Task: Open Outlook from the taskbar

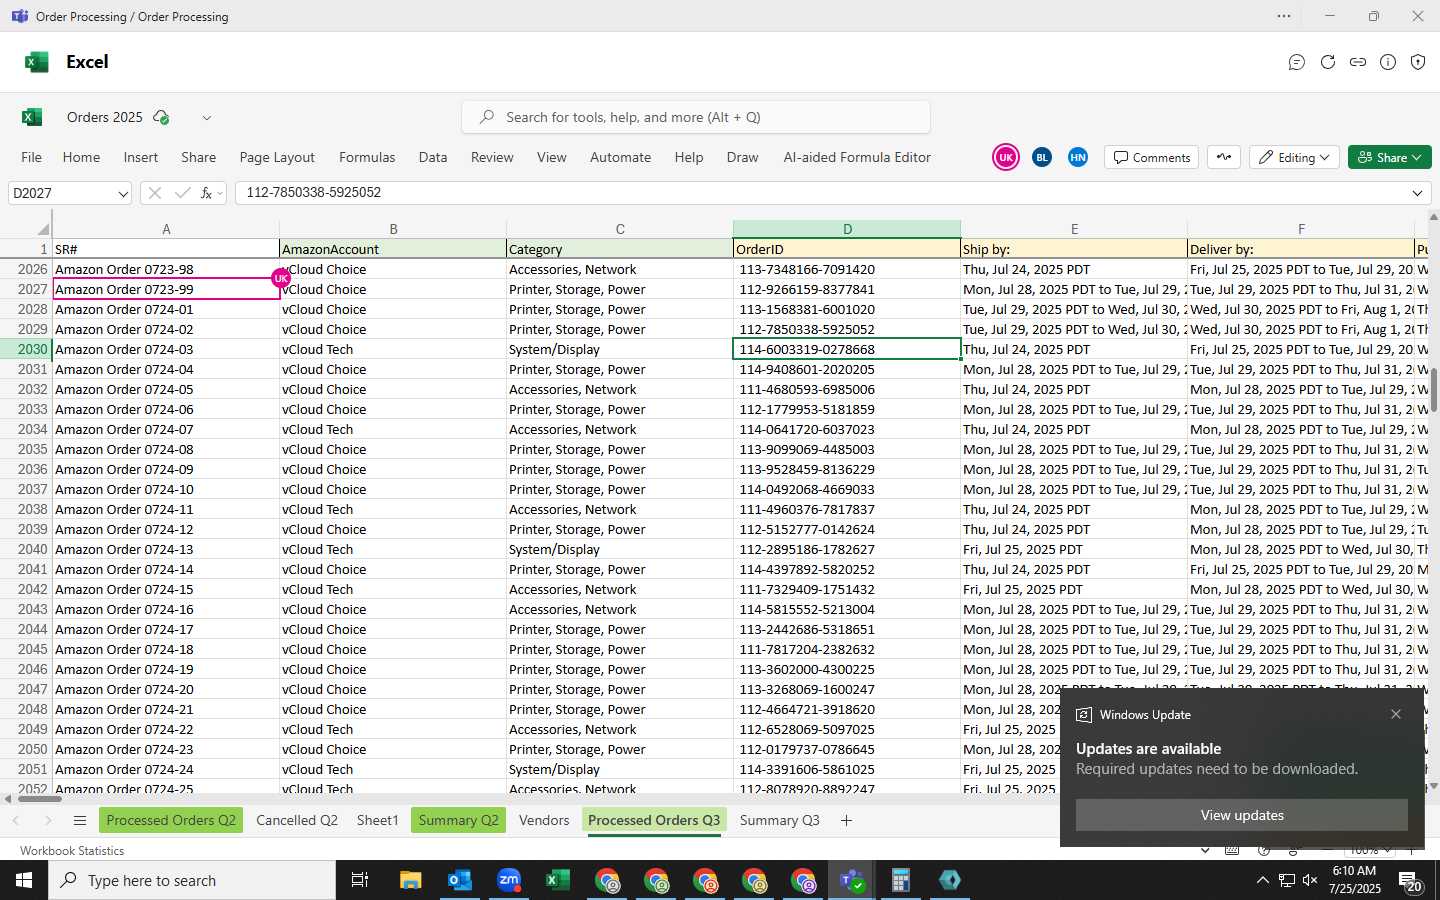Action: tap(460, 880)
